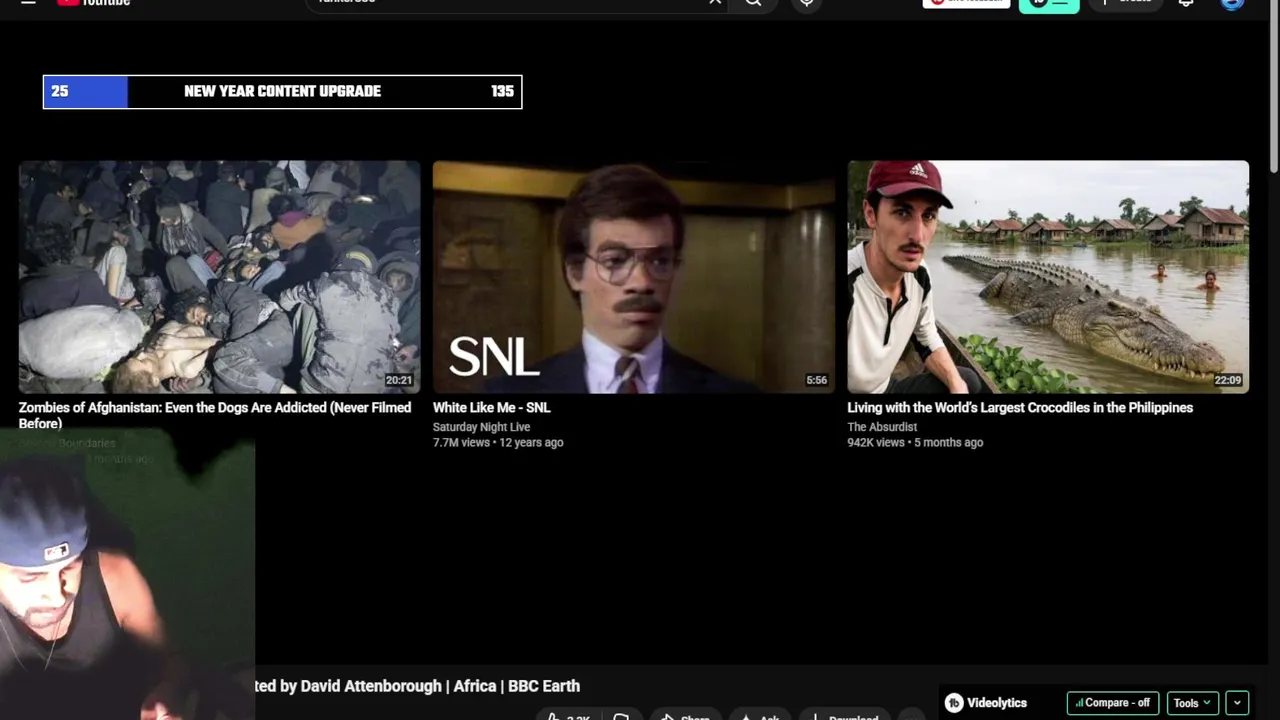Toggle the 'Compare - off' button
The width and height of the screenshot is (1280, 720).
coord(1112,703)
